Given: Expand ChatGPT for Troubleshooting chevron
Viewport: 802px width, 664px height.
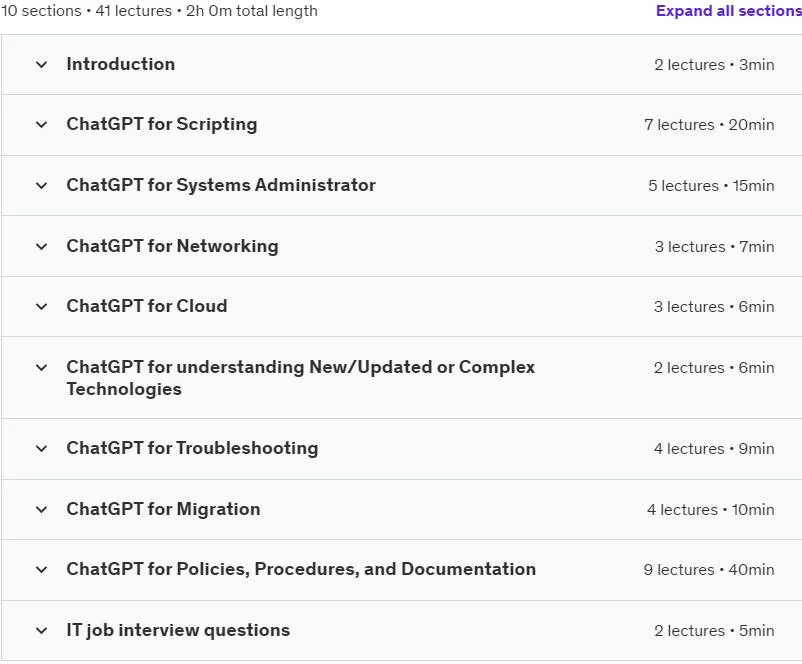Looking at the screenshot, I should (x=41, y=449).
